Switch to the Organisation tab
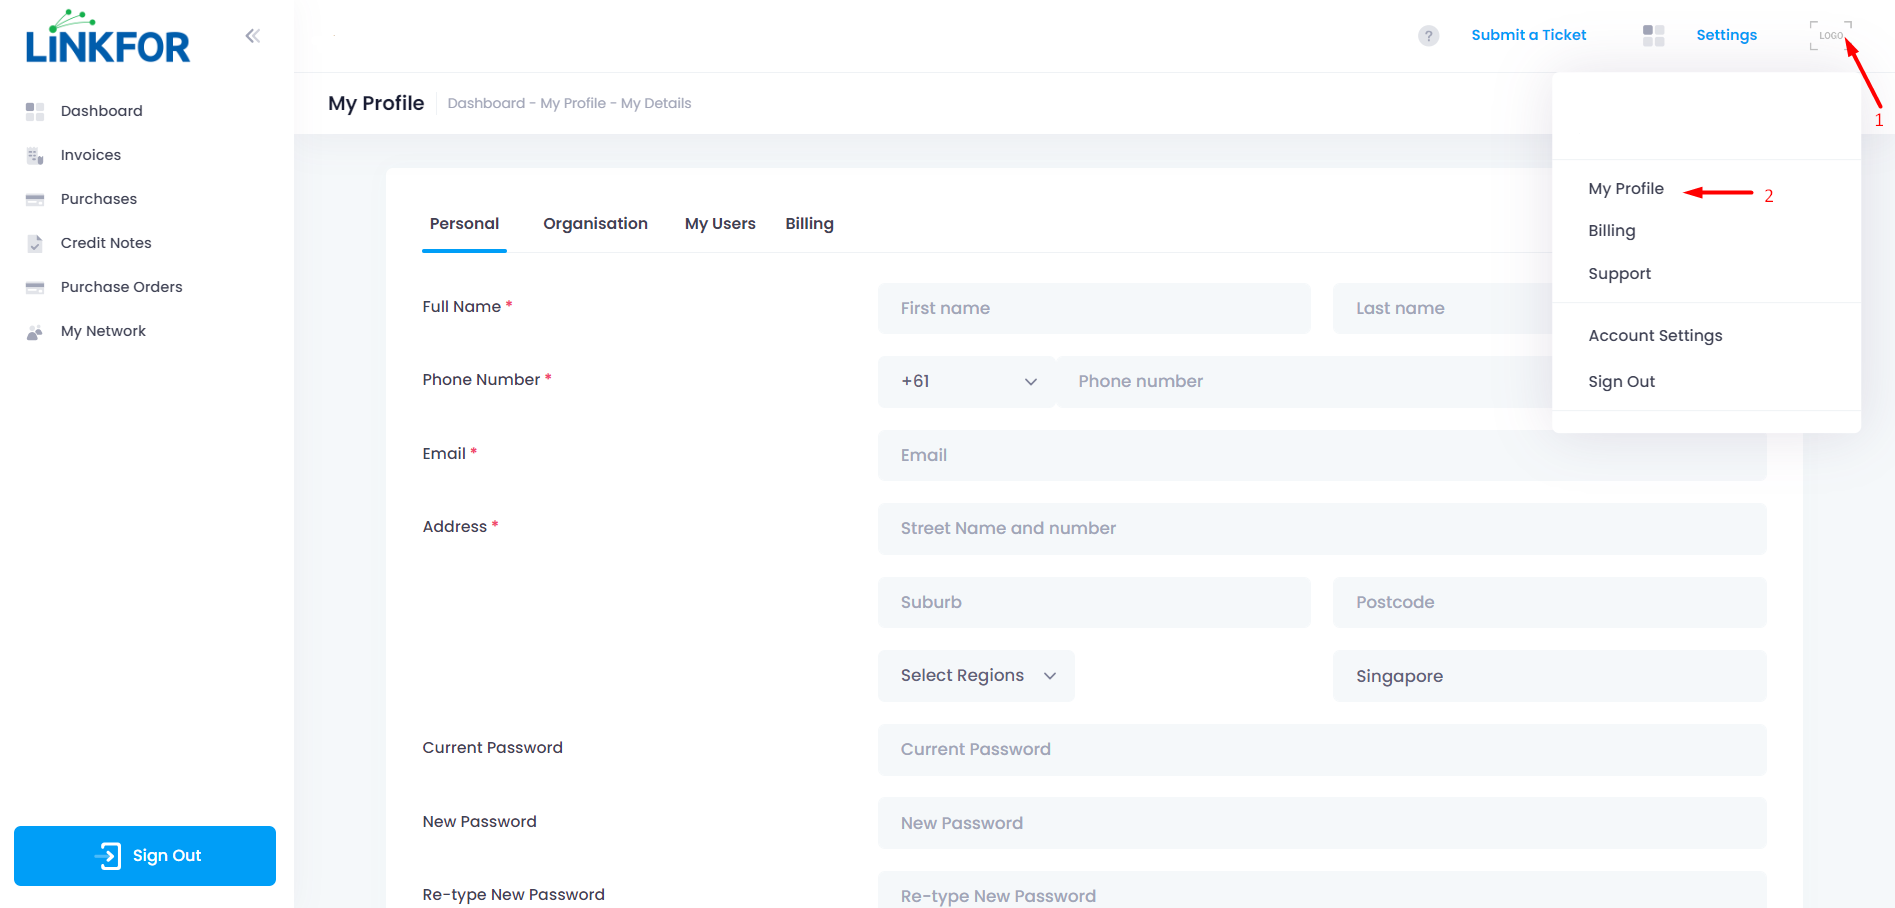The height and width of the screenshot is (908, 1895). coord(595,224)
